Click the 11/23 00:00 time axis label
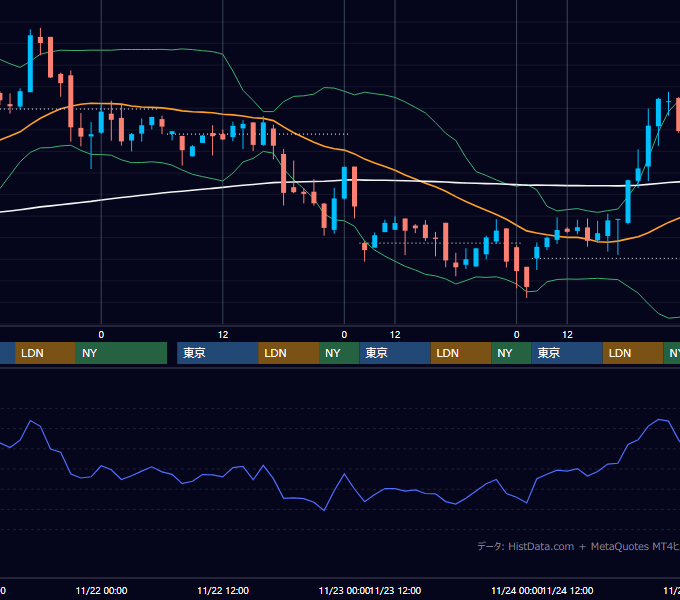This screenshot has width=680, height=600. click(x=344, y=590)
